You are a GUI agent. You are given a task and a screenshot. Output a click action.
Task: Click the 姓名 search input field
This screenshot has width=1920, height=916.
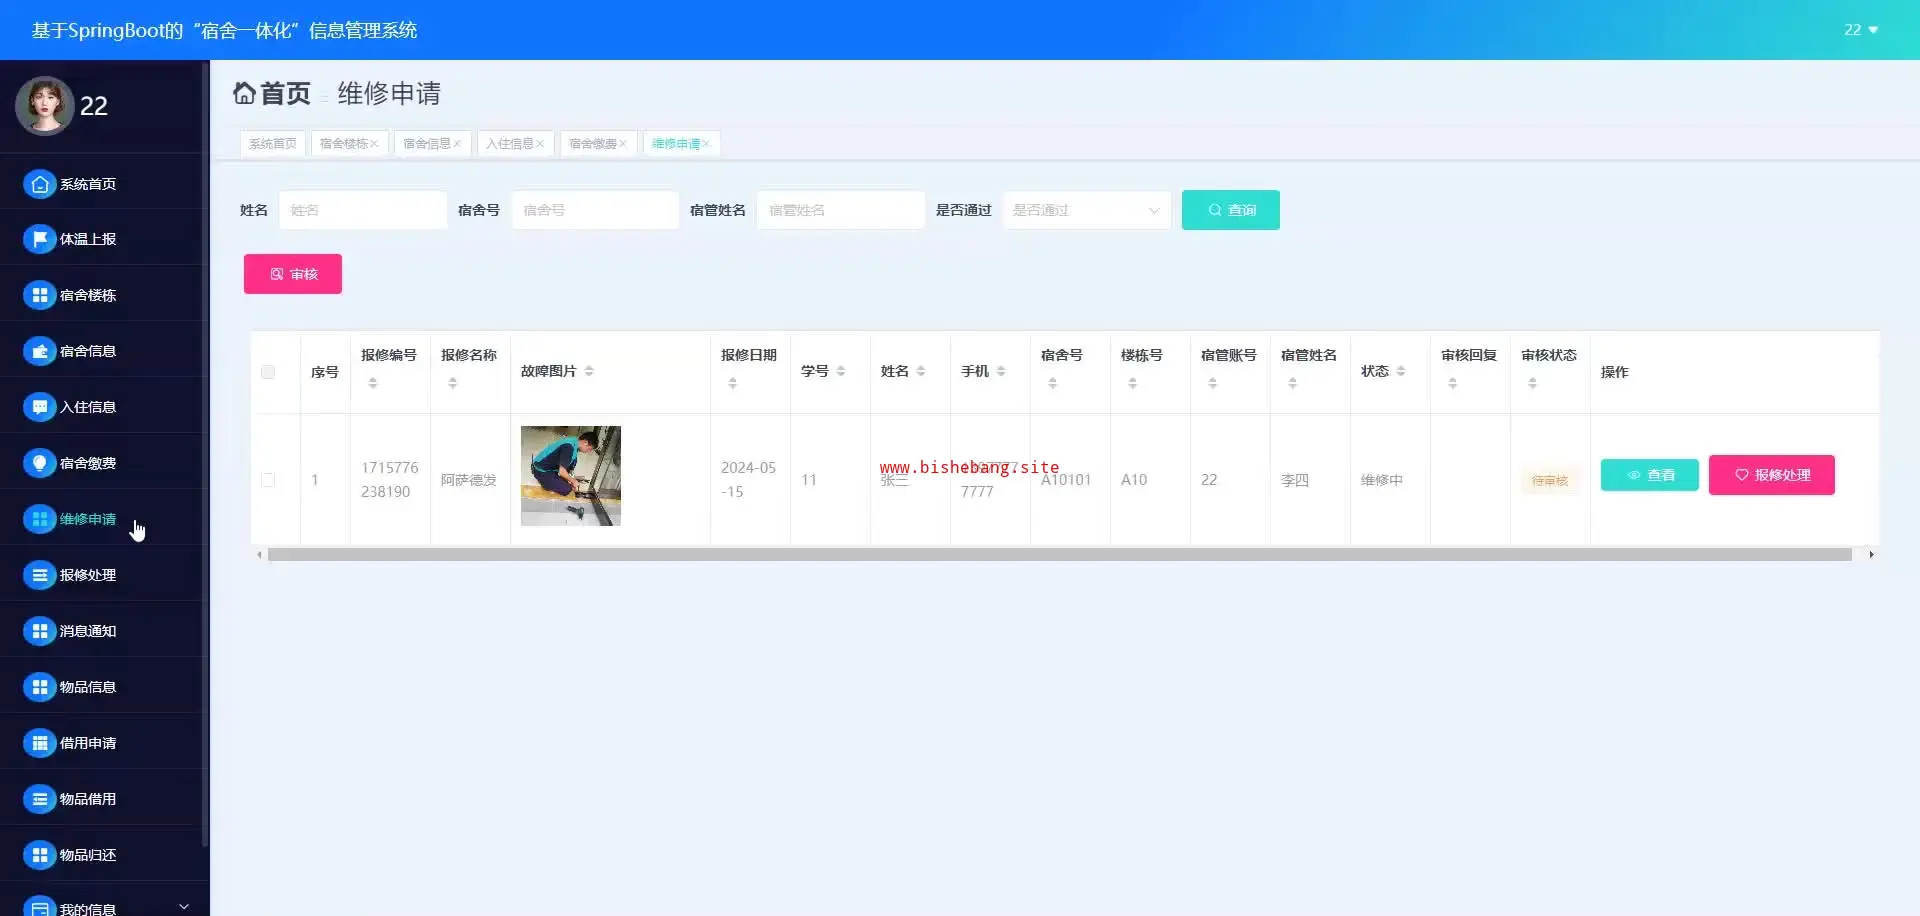[x=363, y=210]
